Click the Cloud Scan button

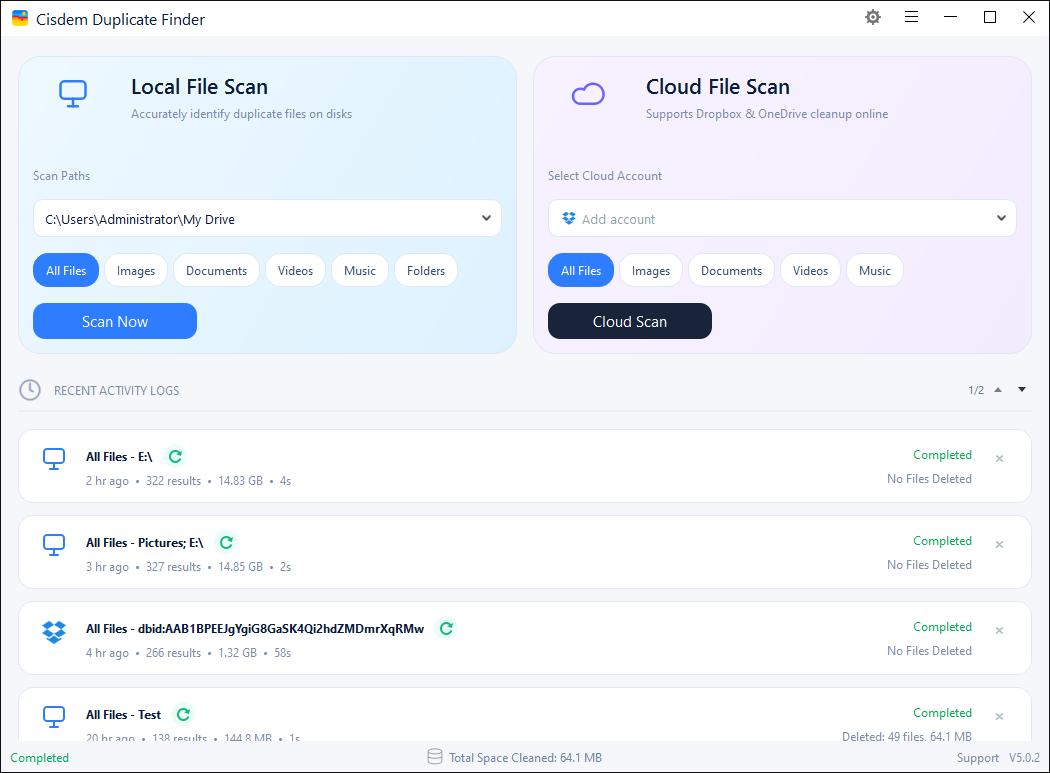tap(629, 321)
